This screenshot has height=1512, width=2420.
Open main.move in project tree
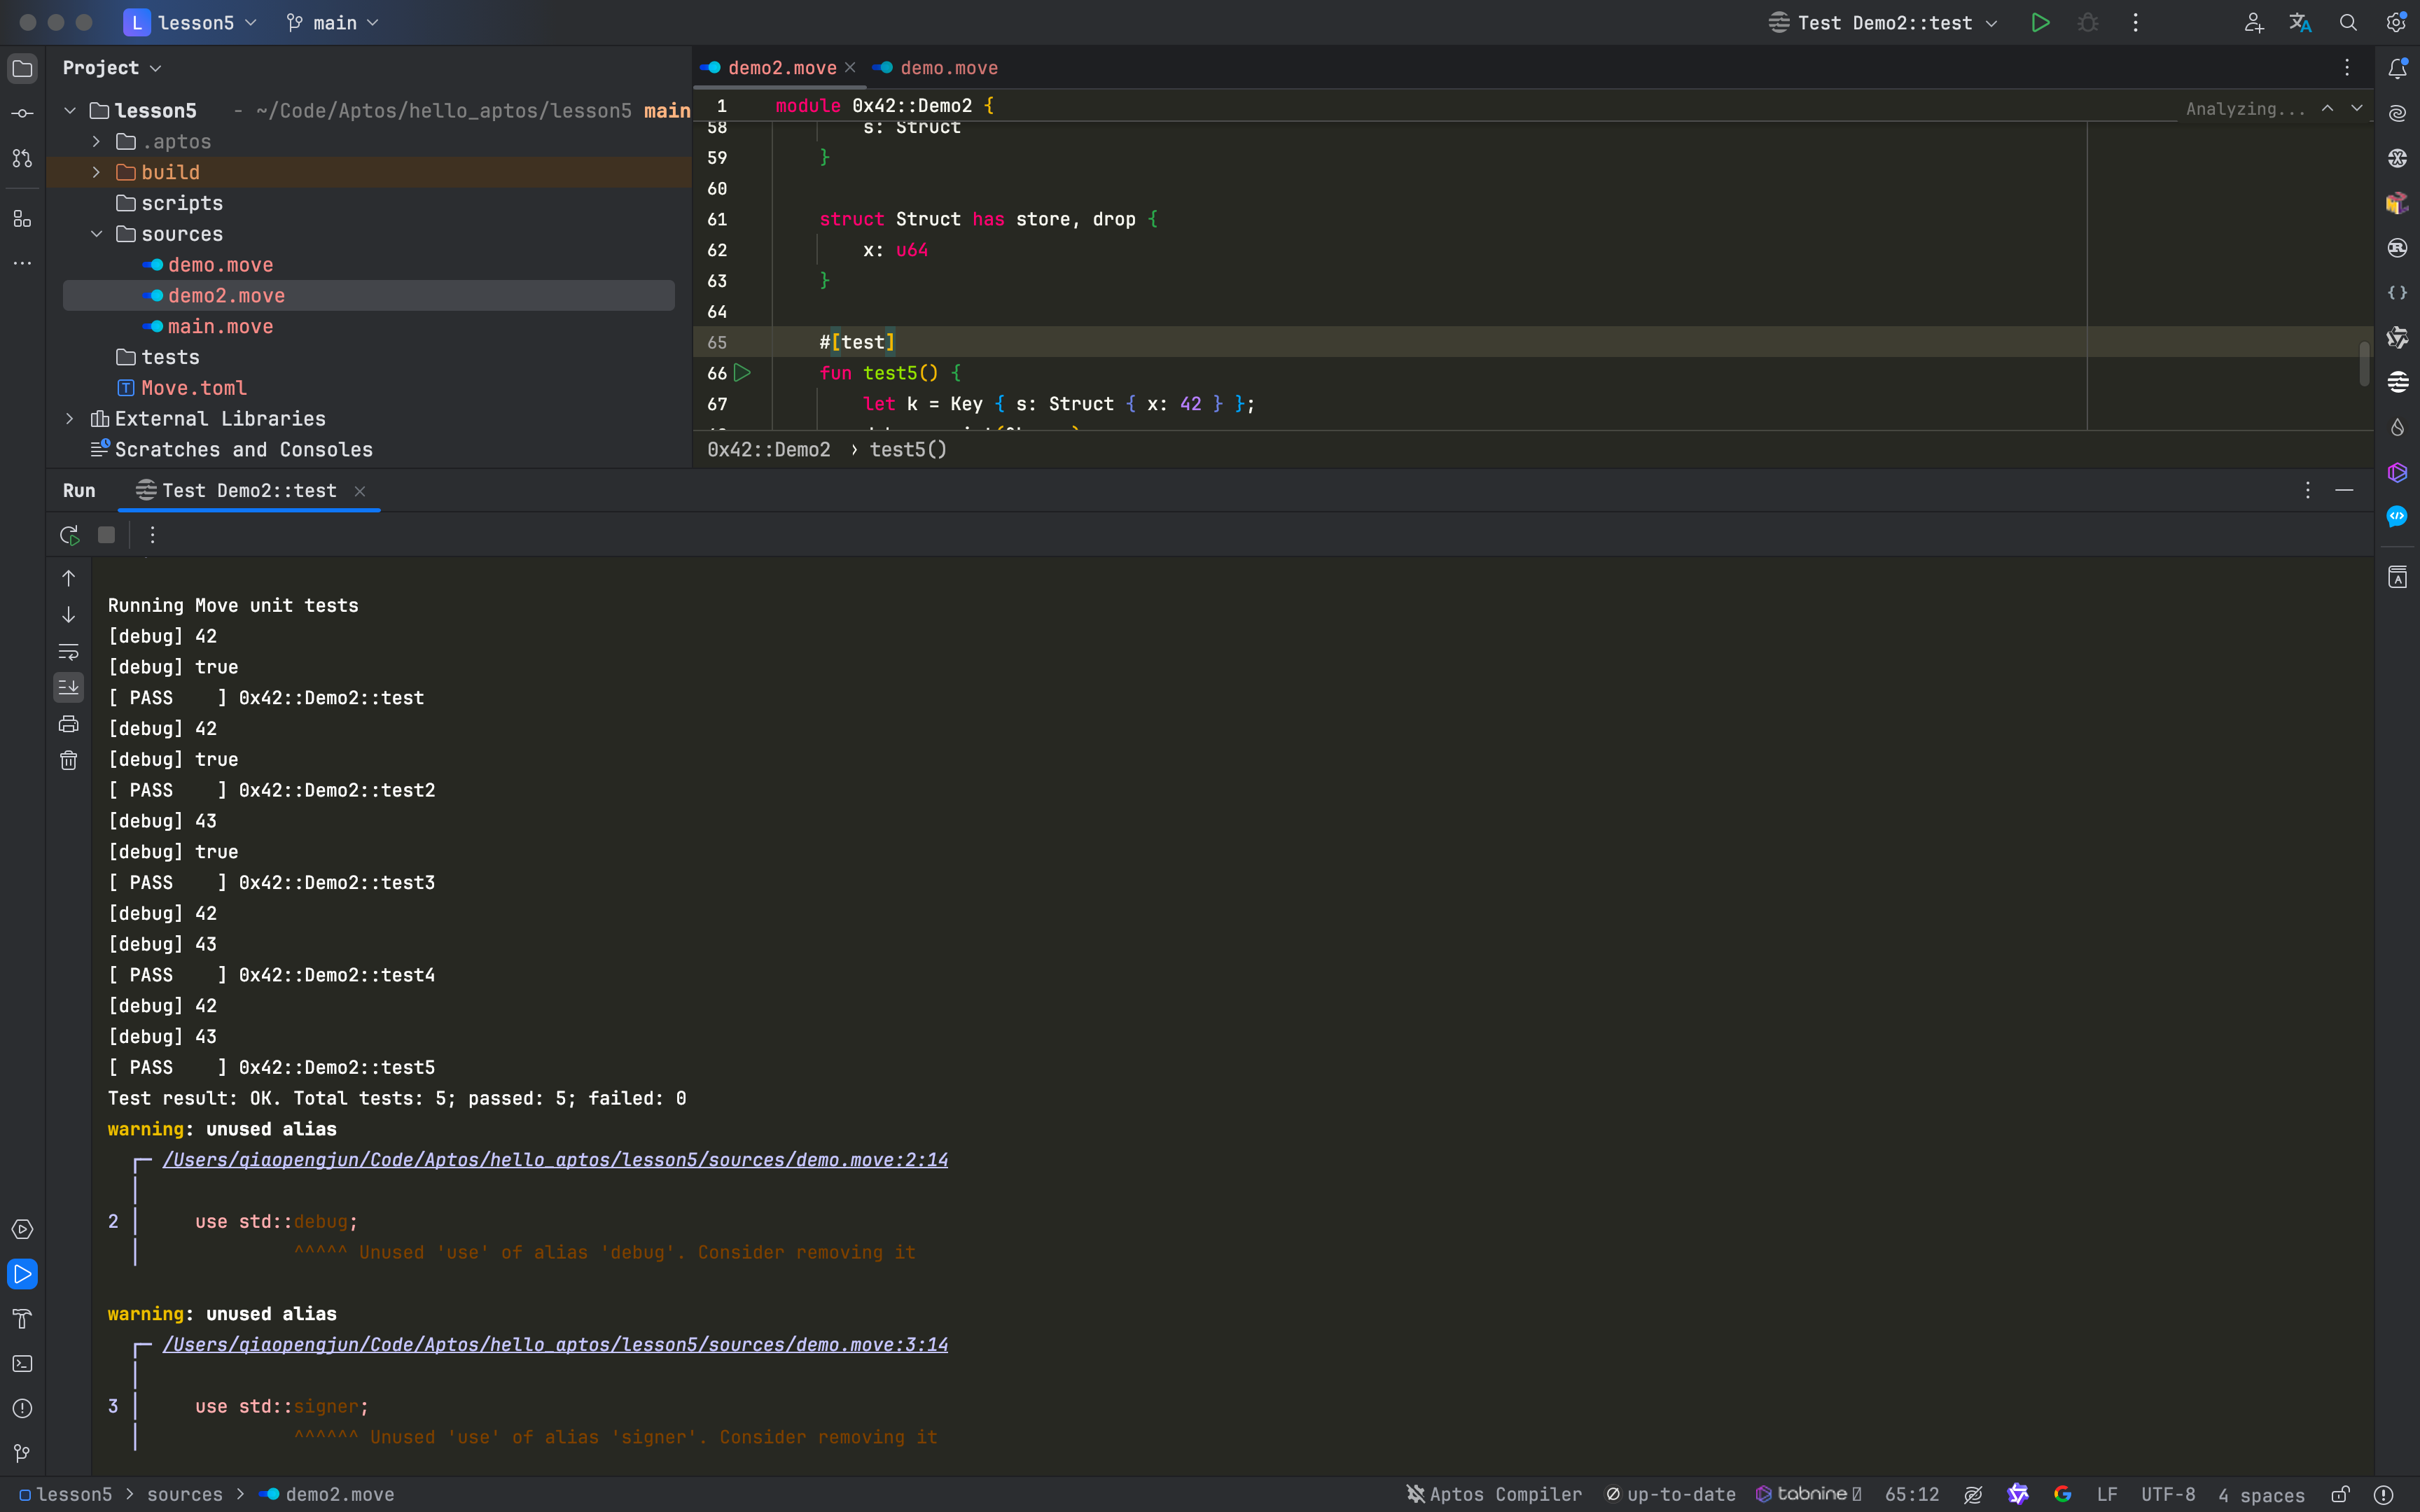pos(220,327)
